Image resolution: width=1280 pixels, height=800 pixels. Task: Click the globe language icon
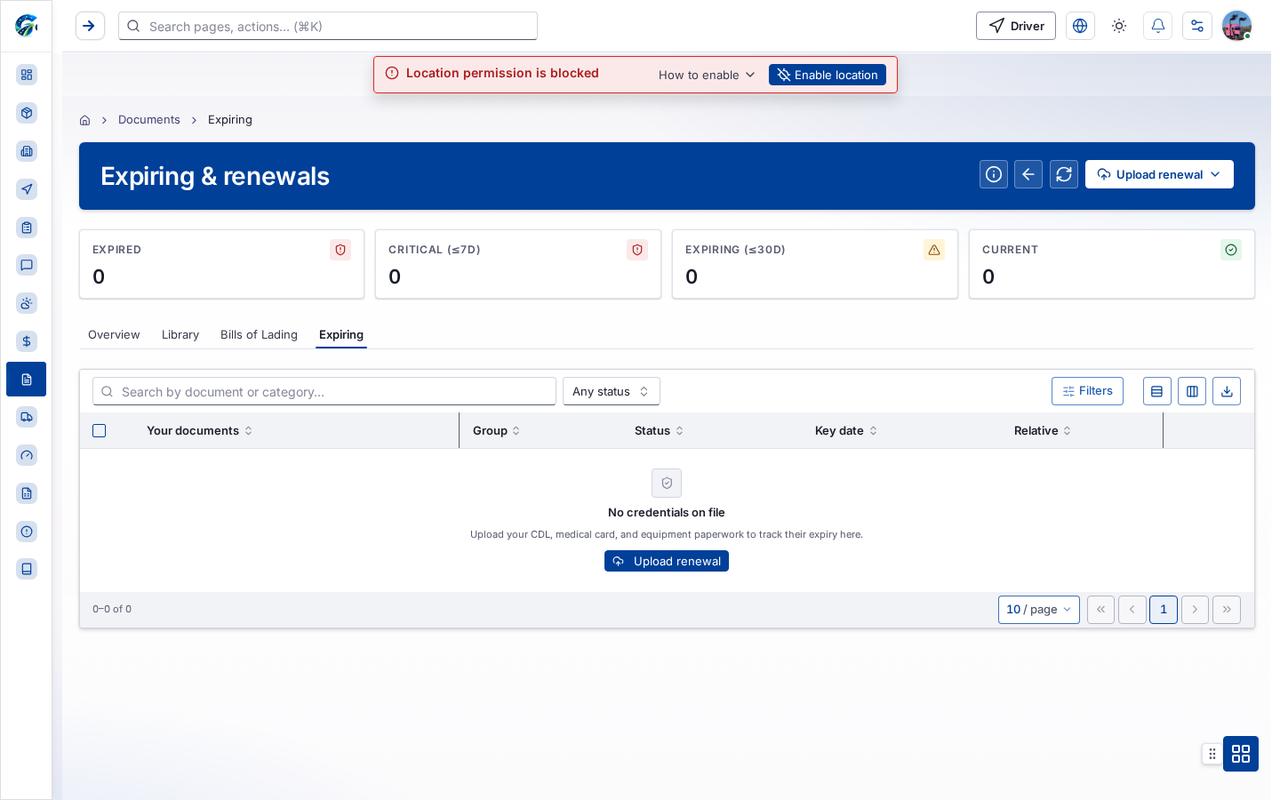click(x=1080, y=26)
